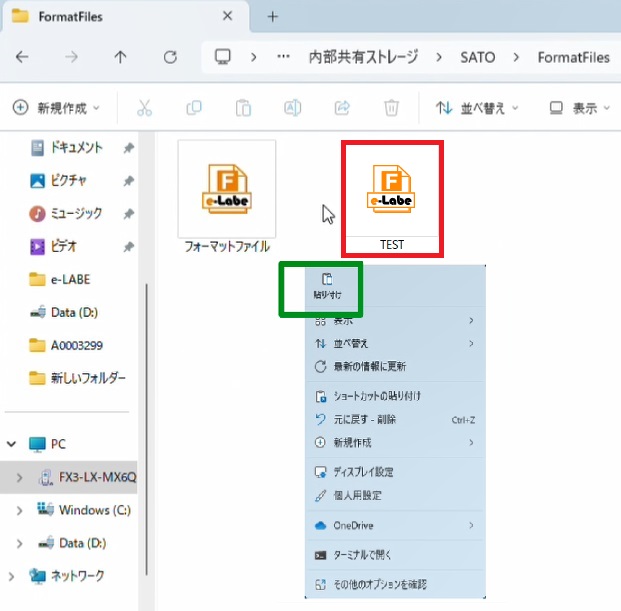Image resolution: width=621 pixels, height=611 pixels.
Task: Click the Copy icon in toolbar
Action: click(194, 108)
